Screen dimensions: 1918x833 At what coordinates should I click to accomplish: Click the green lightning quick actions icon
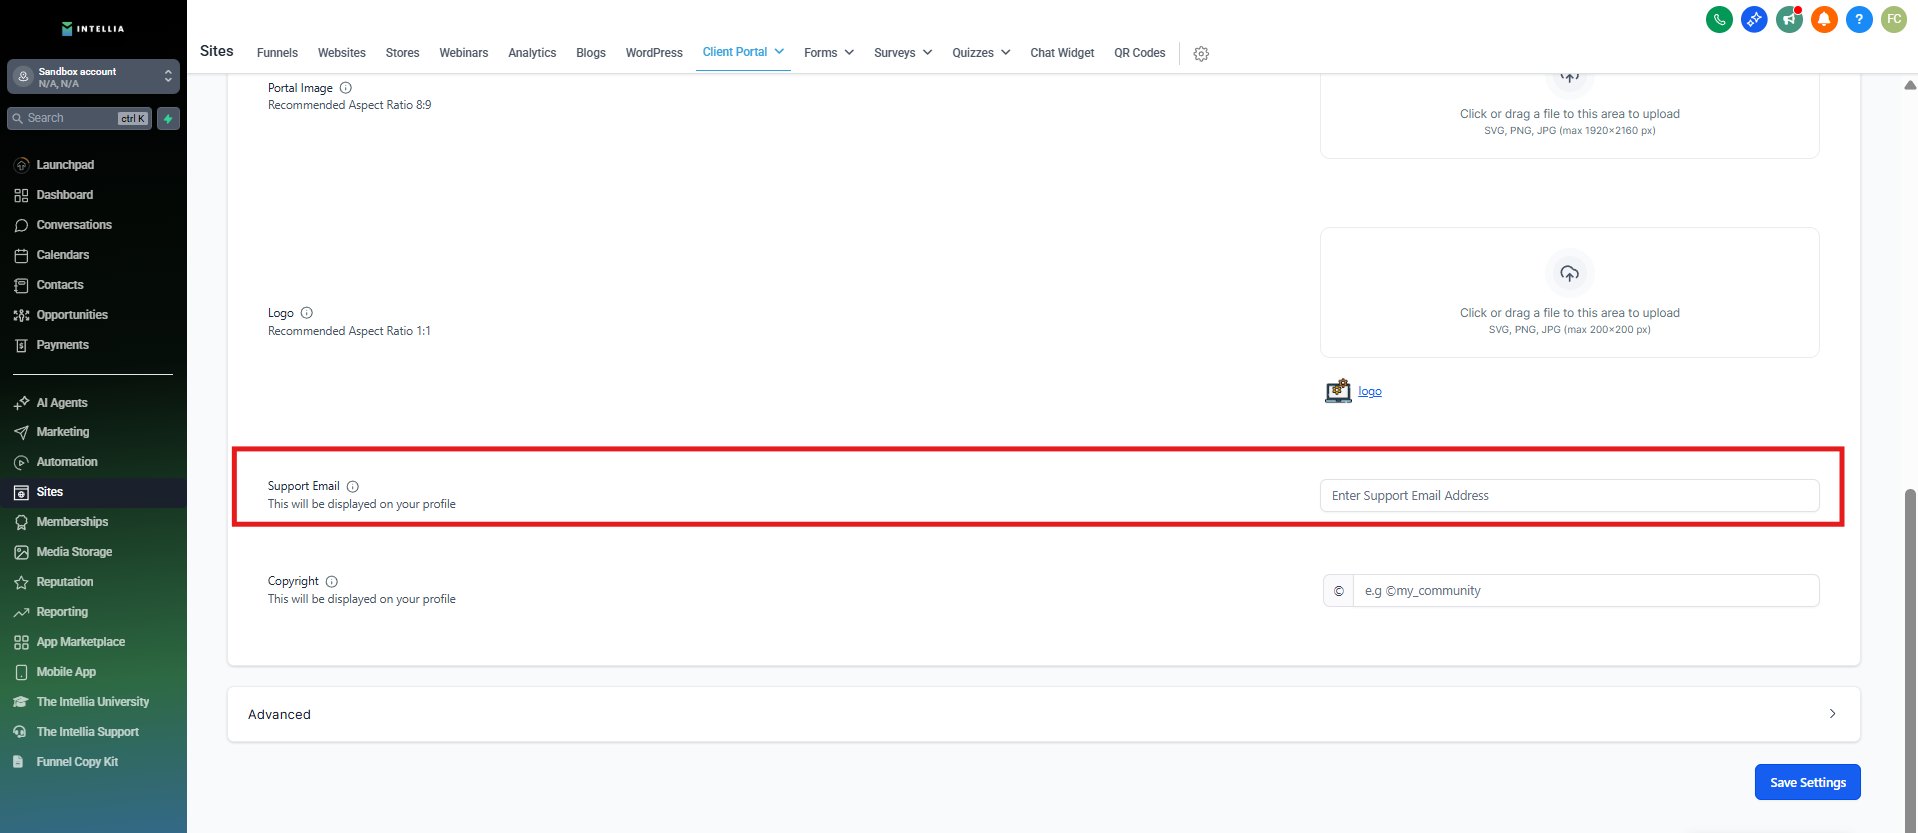tap(168, 119)
